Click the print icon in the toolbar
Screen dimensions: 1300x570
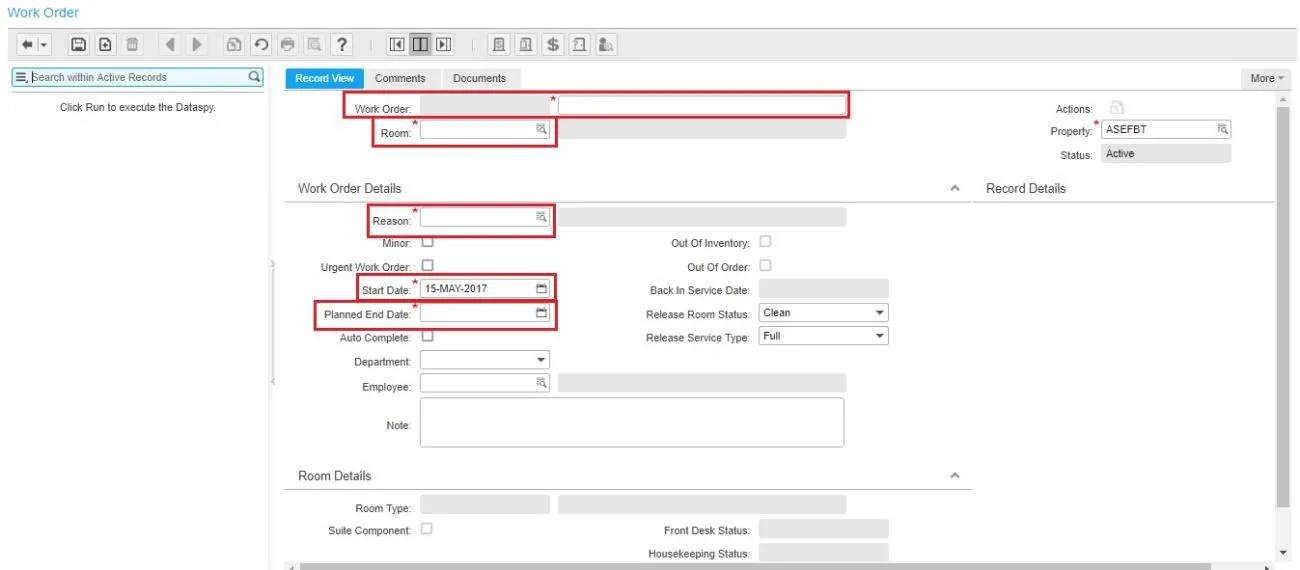point(288,45)
